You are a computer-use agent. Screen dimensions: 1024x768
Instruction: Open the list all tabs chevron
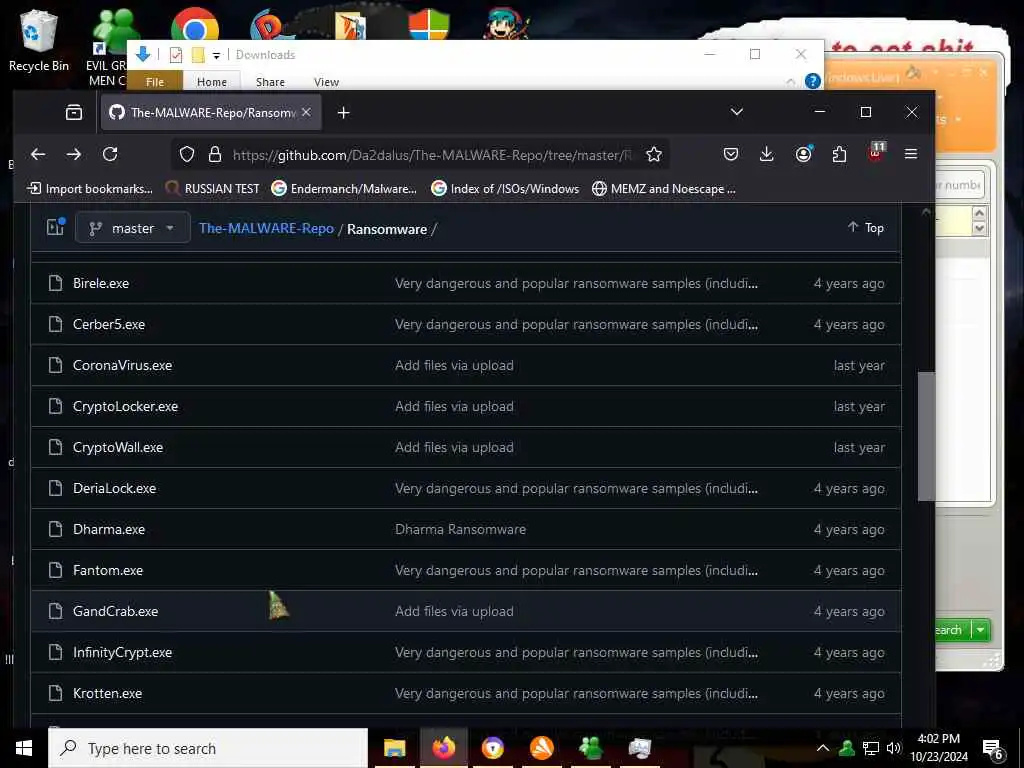[737, 112]
